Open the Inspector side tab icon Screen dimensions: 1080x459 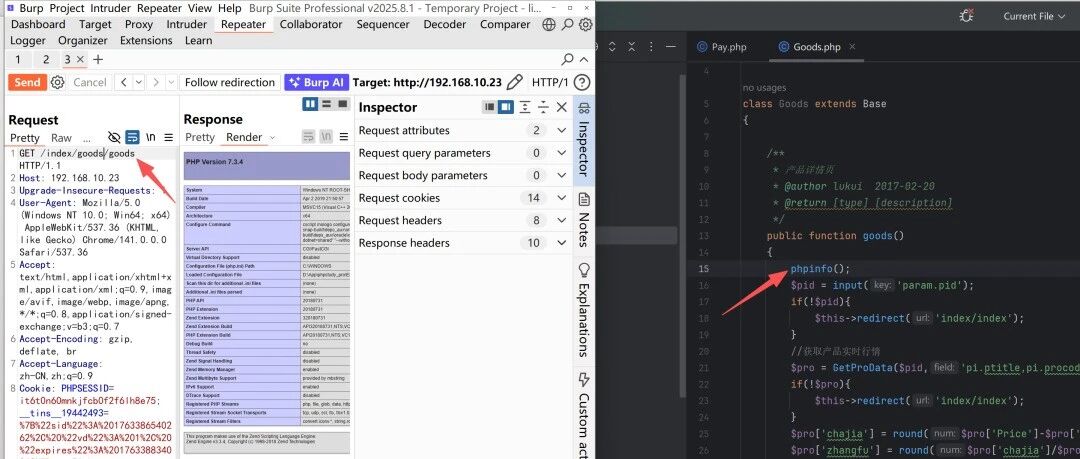tap(584, 108)
